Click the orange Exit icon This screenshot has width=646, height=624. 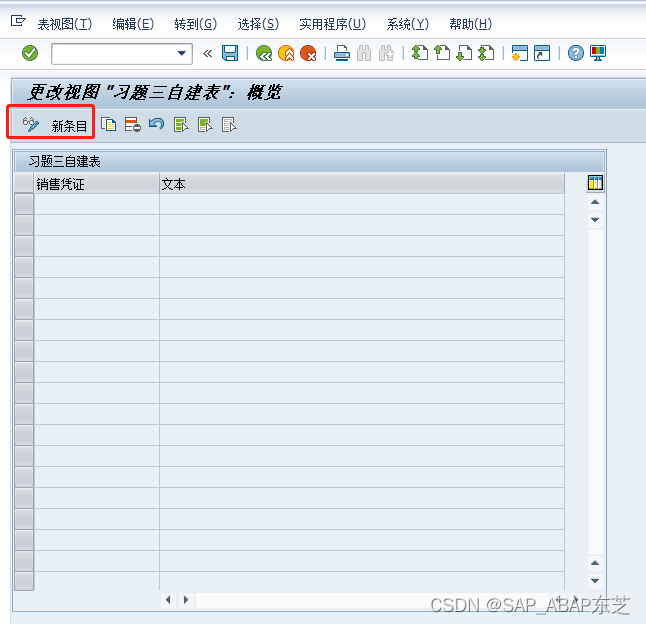286,53
